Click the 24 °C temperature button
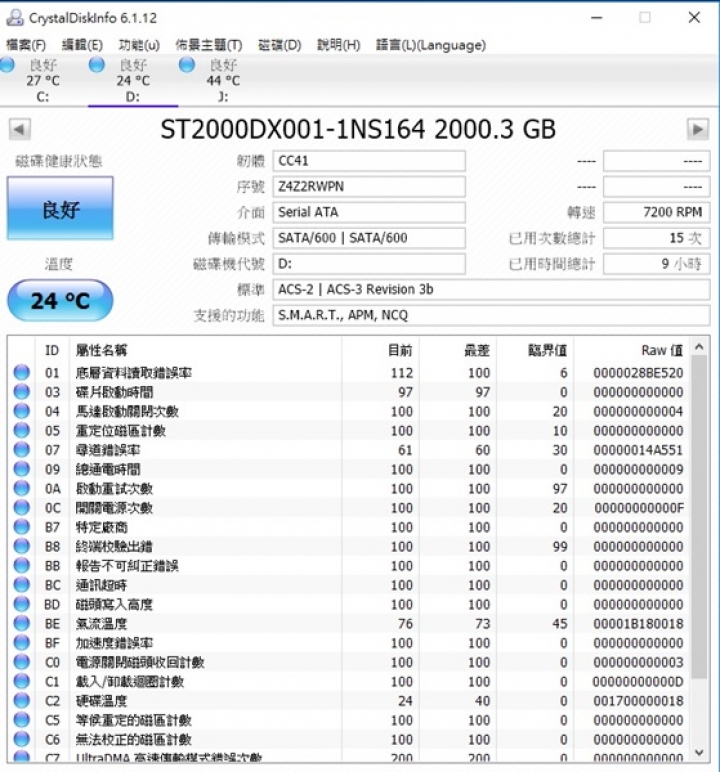 [60, 300]
